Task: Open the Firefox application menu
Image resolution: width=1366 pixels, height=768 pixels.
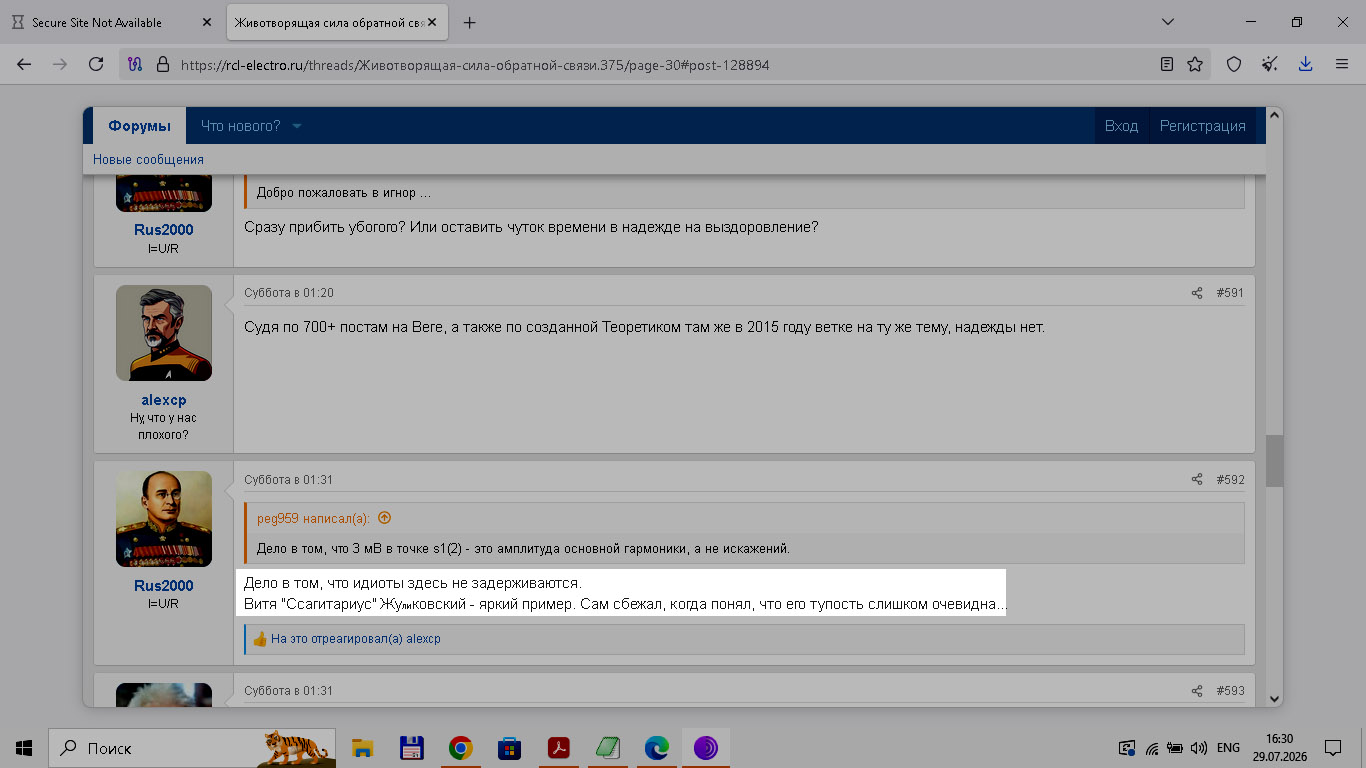Action: pos(1342,64)
